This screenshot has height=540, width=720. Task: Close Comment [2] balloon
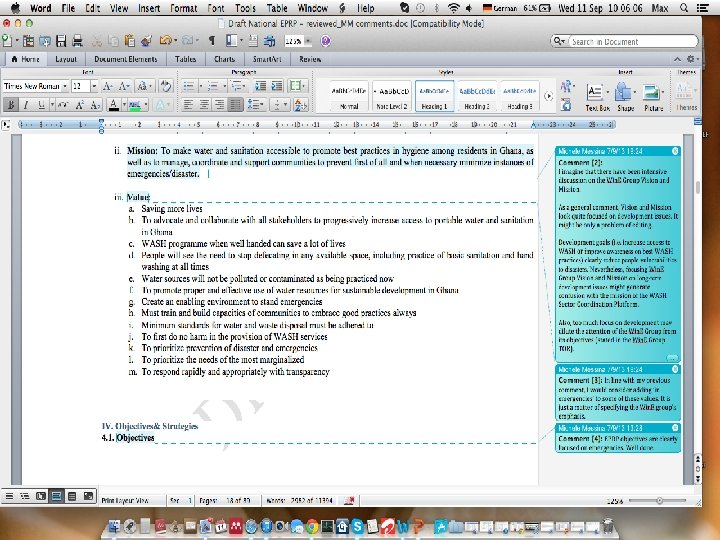click(x=675, y=151)
